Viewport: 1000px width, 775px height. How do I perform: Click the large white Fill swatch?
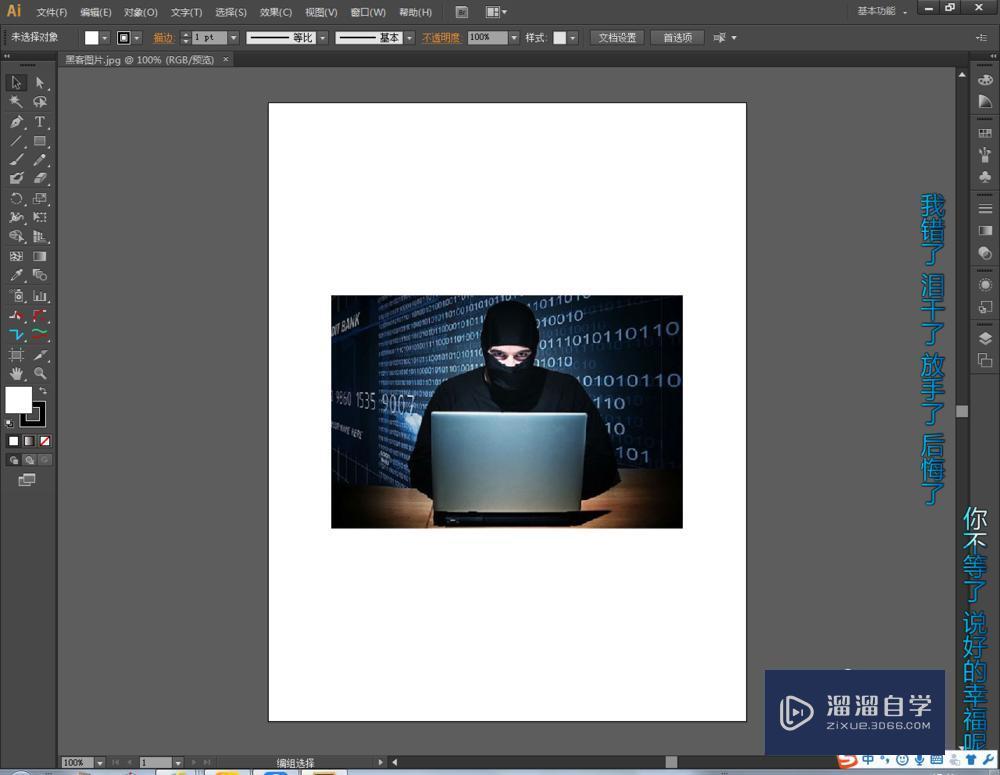(18, 400)
